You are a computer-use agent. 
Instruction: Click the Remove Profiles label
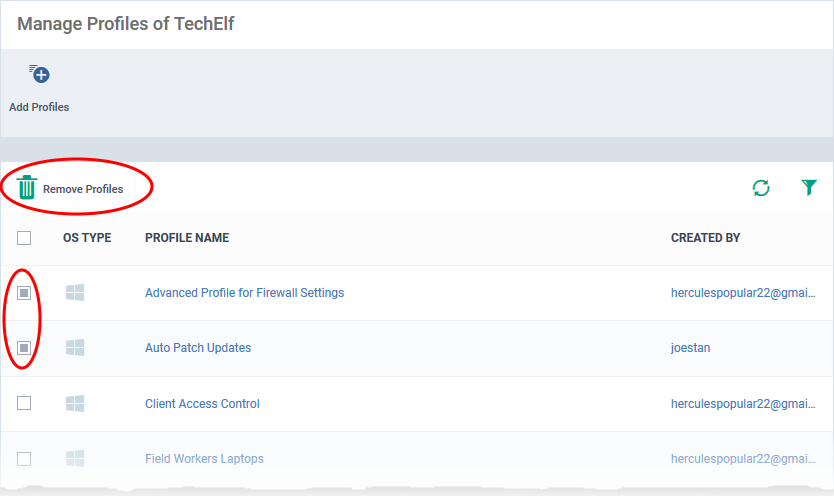(x=83, y=189)
